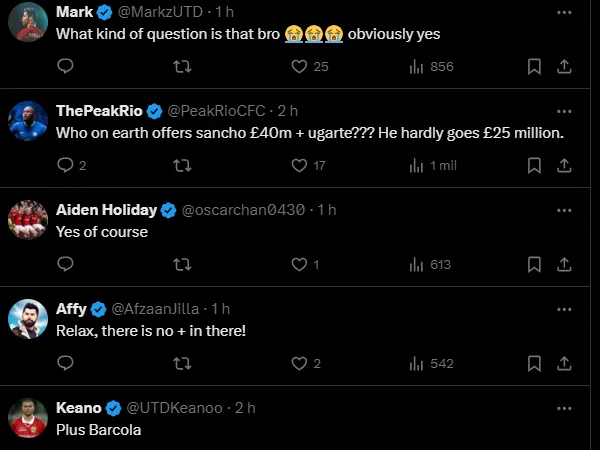Open Mark's profile avatar
The image size is (600, 450).
[29, 23]
